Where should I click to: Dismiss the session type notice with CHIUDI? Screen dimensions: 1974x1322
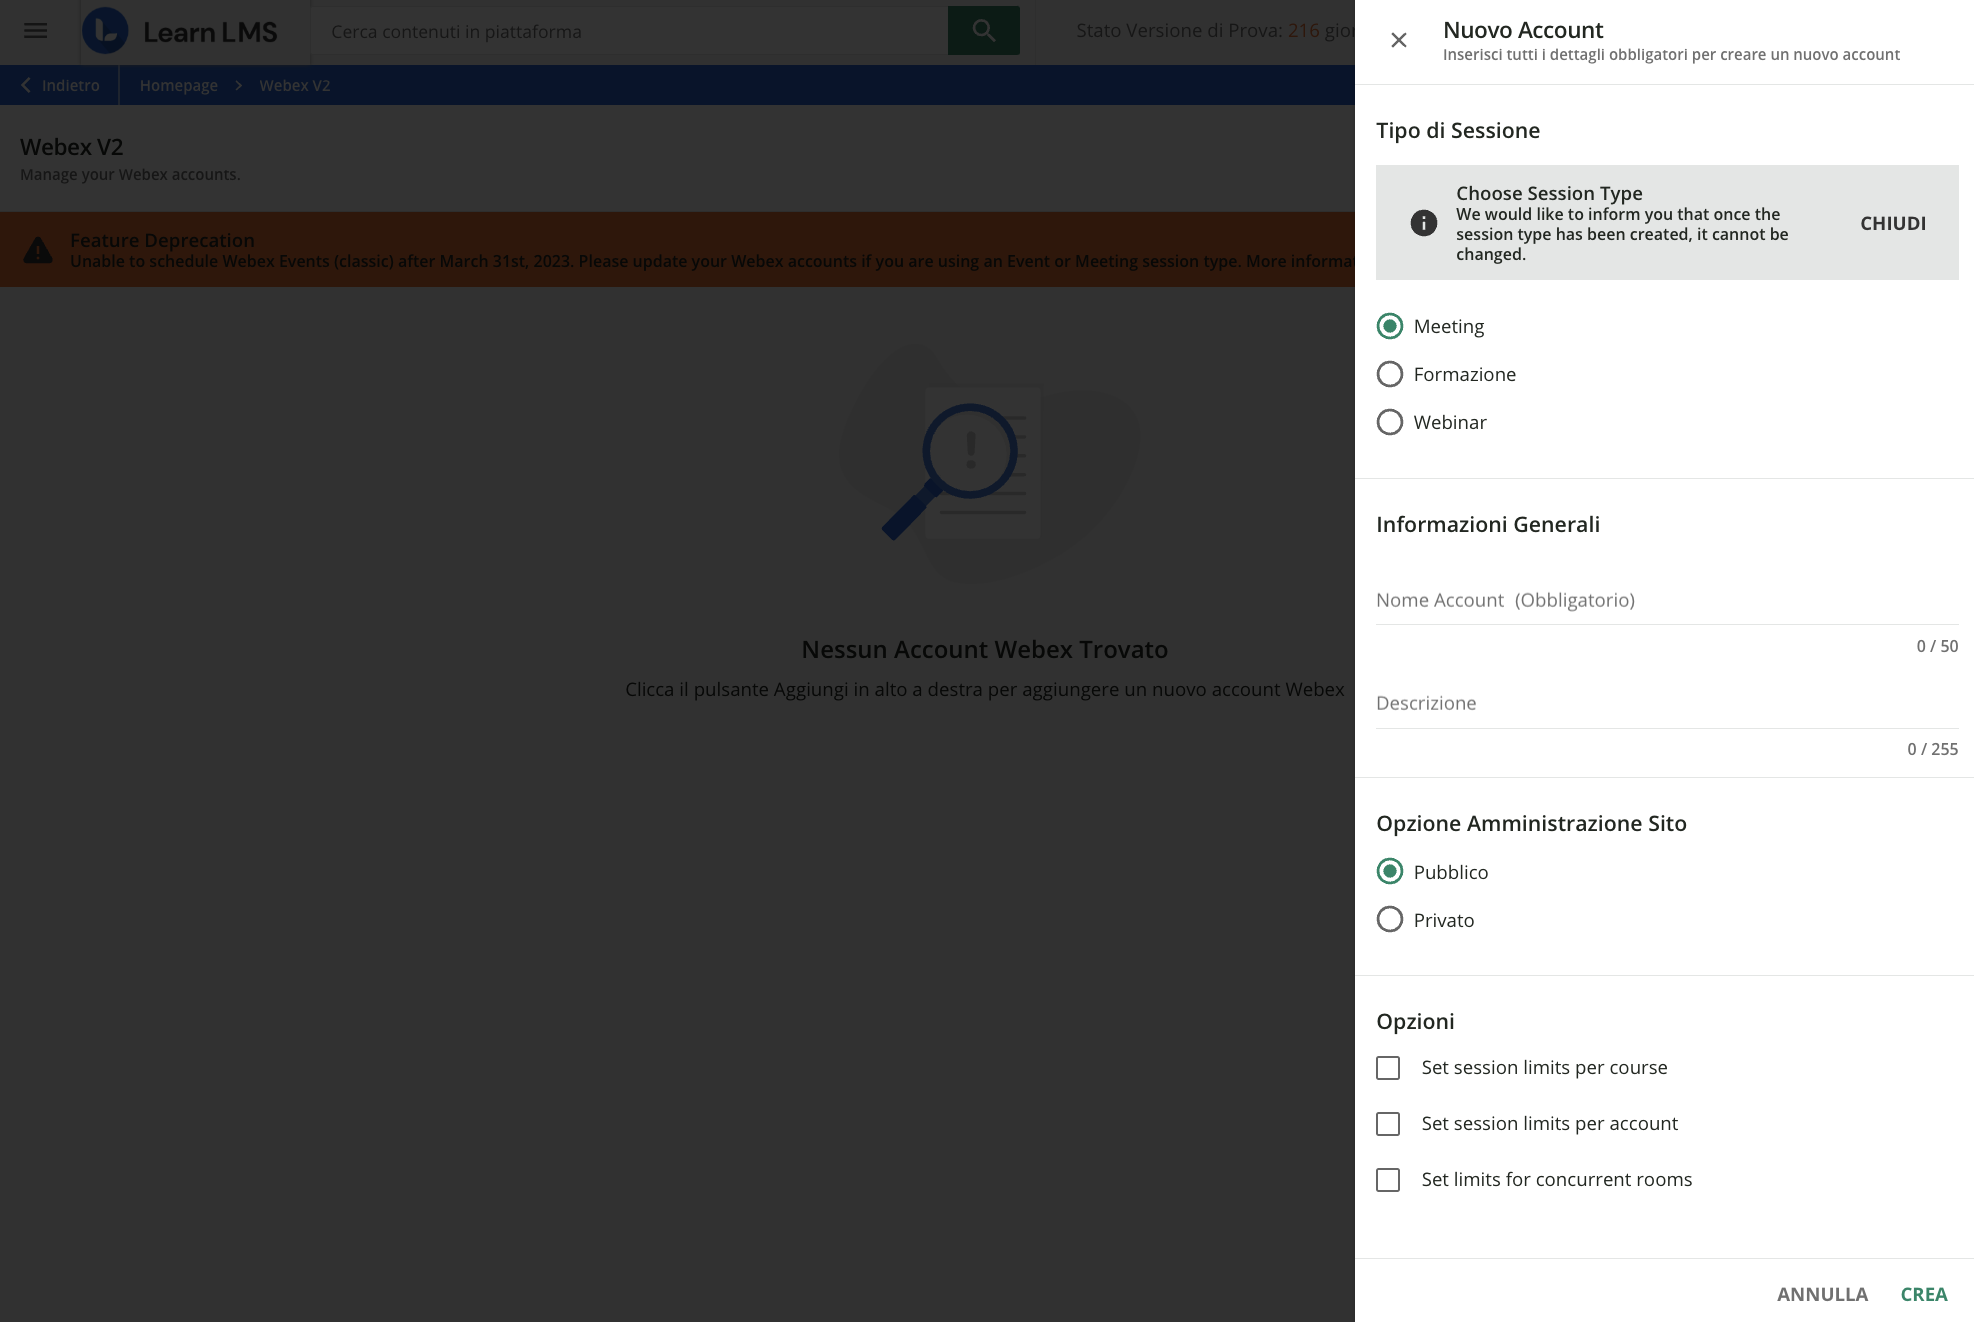pos(1893,223)
